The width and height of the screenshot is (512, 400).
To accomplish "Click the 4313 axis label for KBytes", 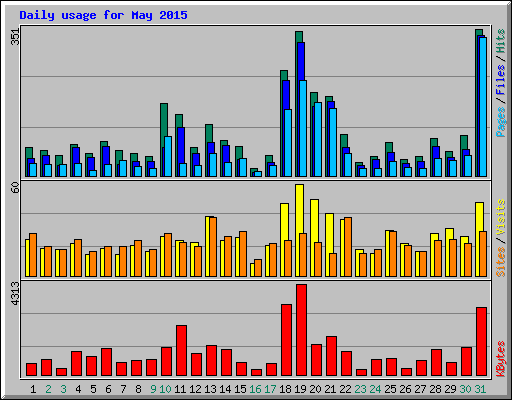I will 15,294.
